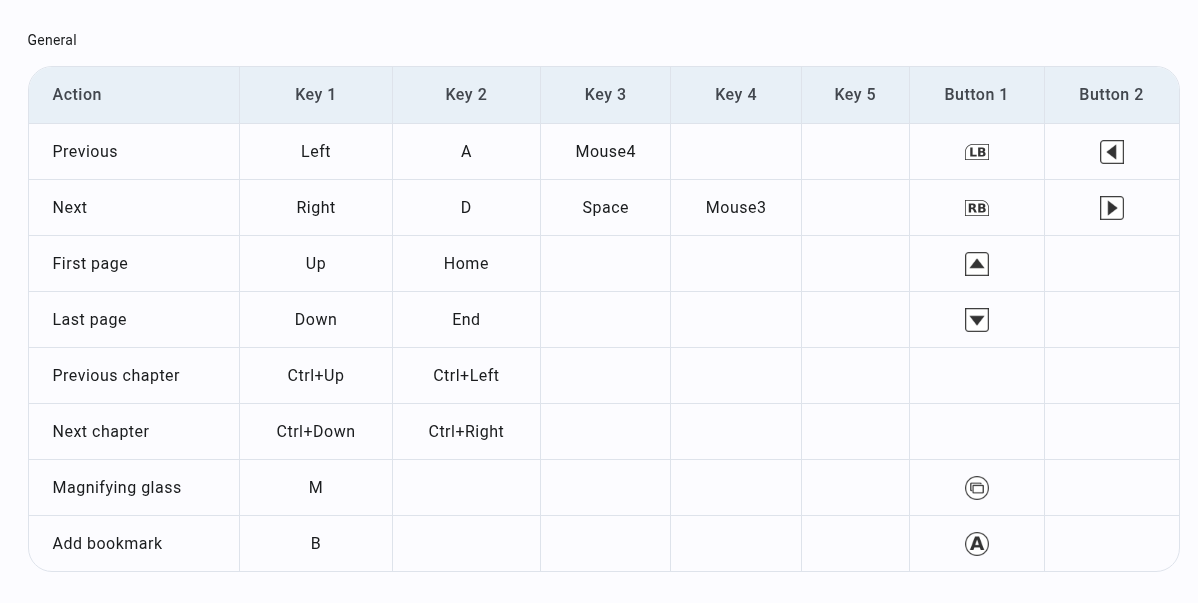1198x603 pixels.
Task: Click the LB button icon for Previous
Action: [977, 151]
